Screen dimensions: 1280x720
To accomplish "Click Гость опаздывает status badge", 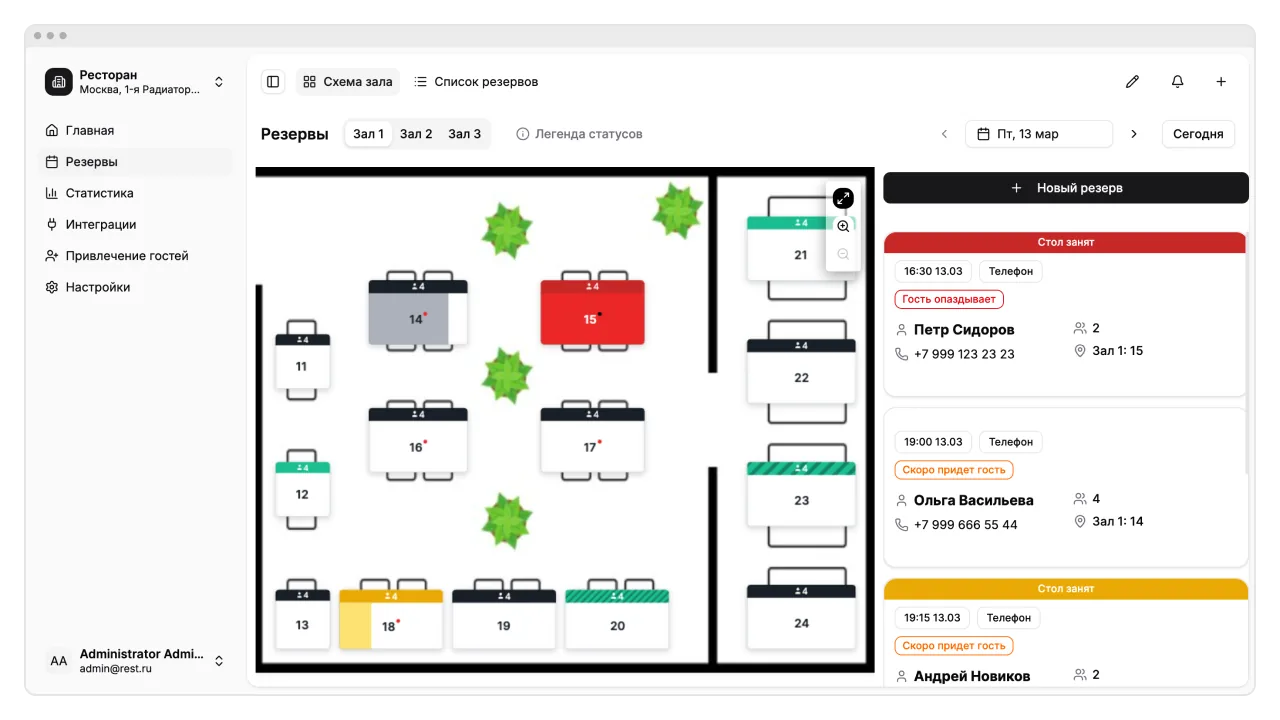I will click(x=949, y=299).
